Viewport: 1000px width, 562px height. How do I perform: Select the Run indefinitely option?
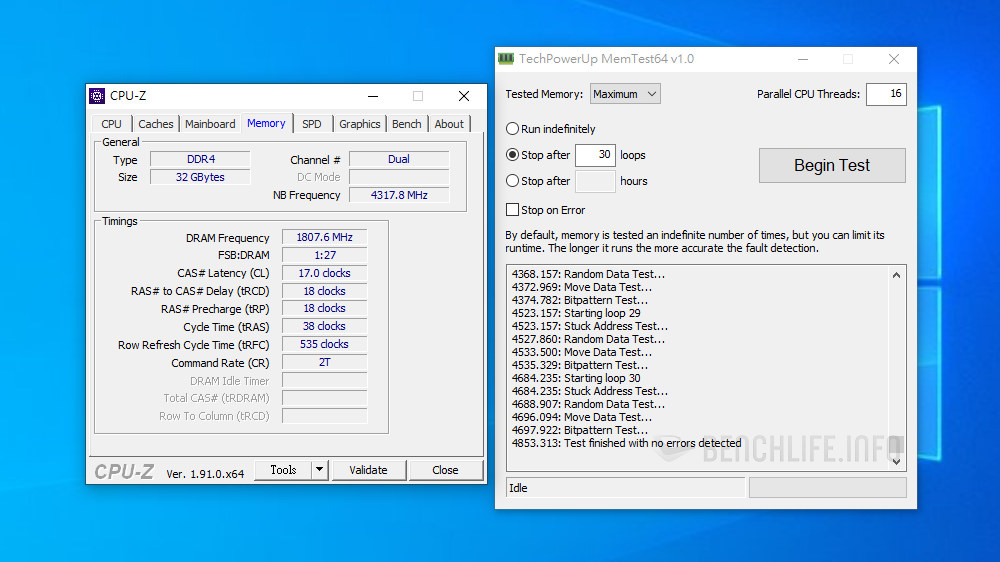[x=513, y=129]
